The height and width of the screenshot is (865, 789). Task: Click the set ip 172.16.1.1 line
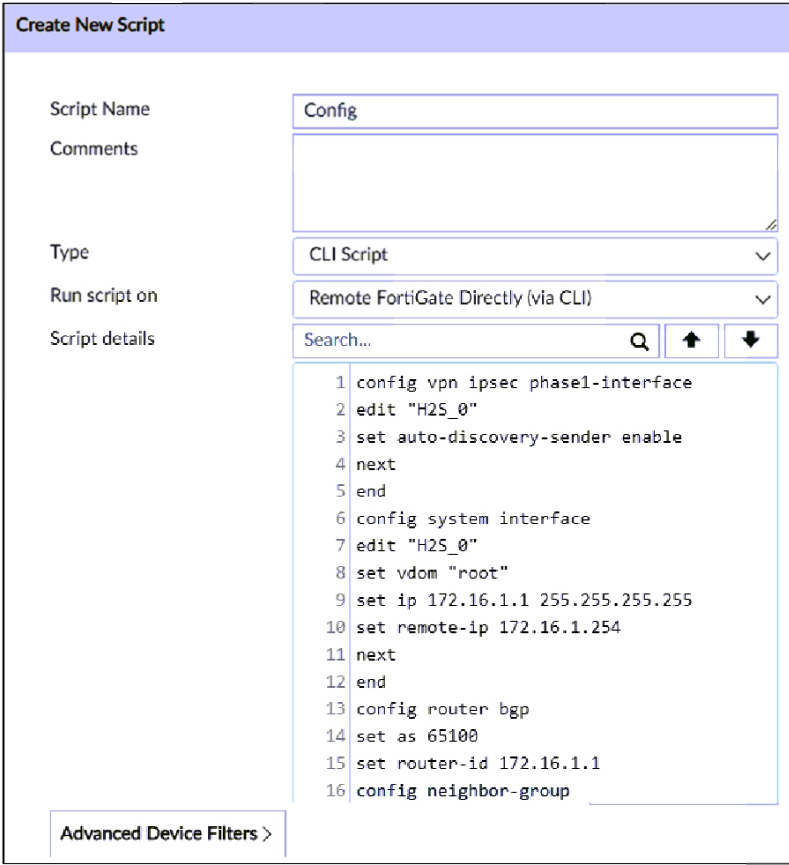[524, 600]
